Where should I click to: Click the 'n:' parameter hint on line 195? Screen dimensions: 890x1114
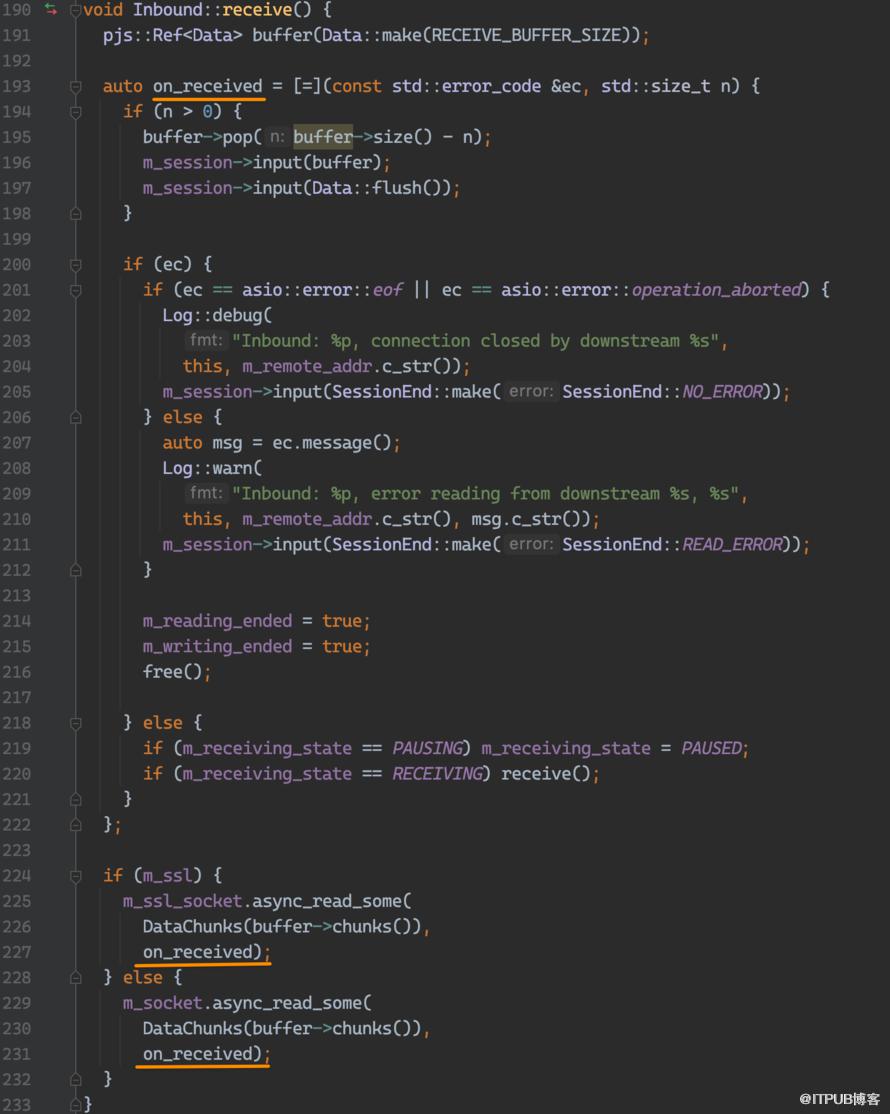click(277, 136)
